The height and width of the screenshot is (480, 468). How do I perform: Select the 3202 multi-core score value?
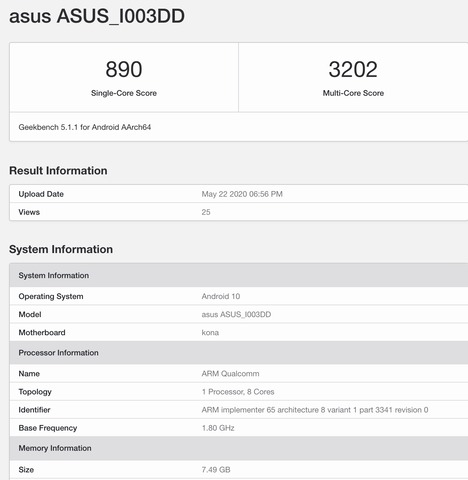tap(353, 69)
